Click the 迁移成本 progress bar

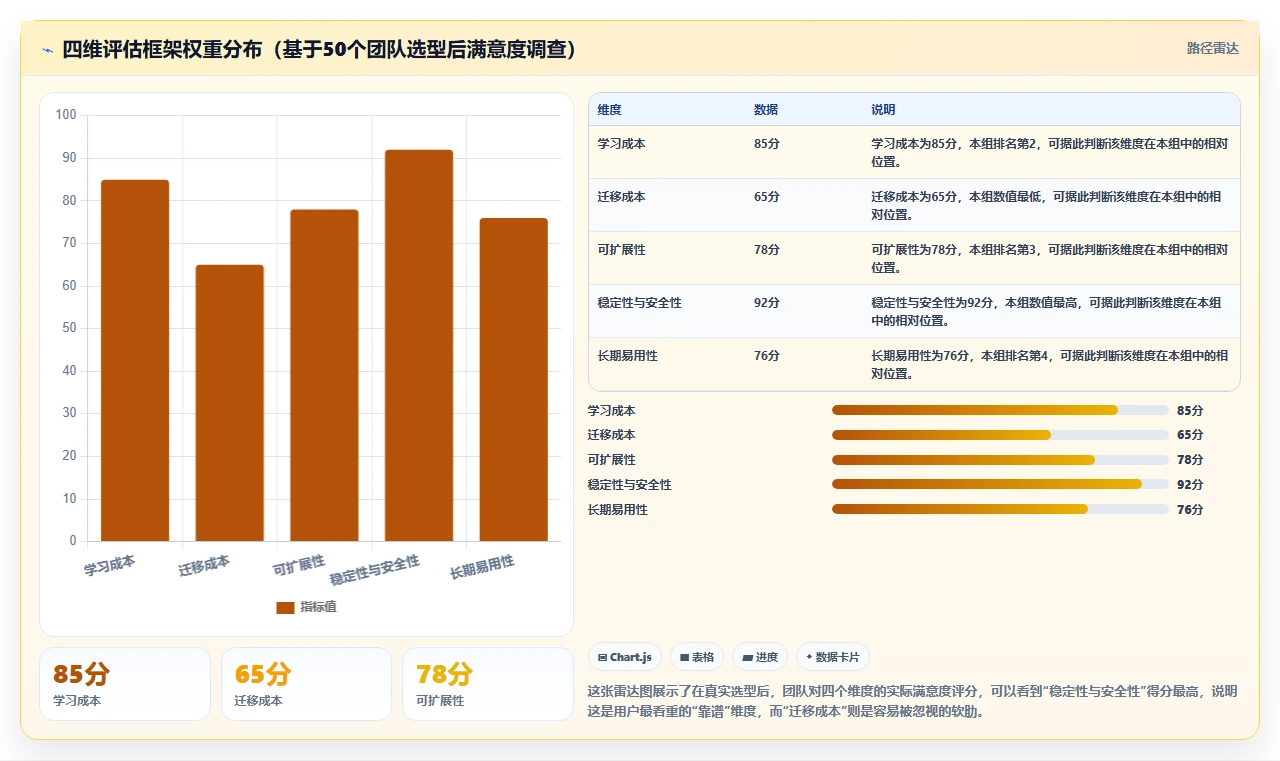(1000, 435)
